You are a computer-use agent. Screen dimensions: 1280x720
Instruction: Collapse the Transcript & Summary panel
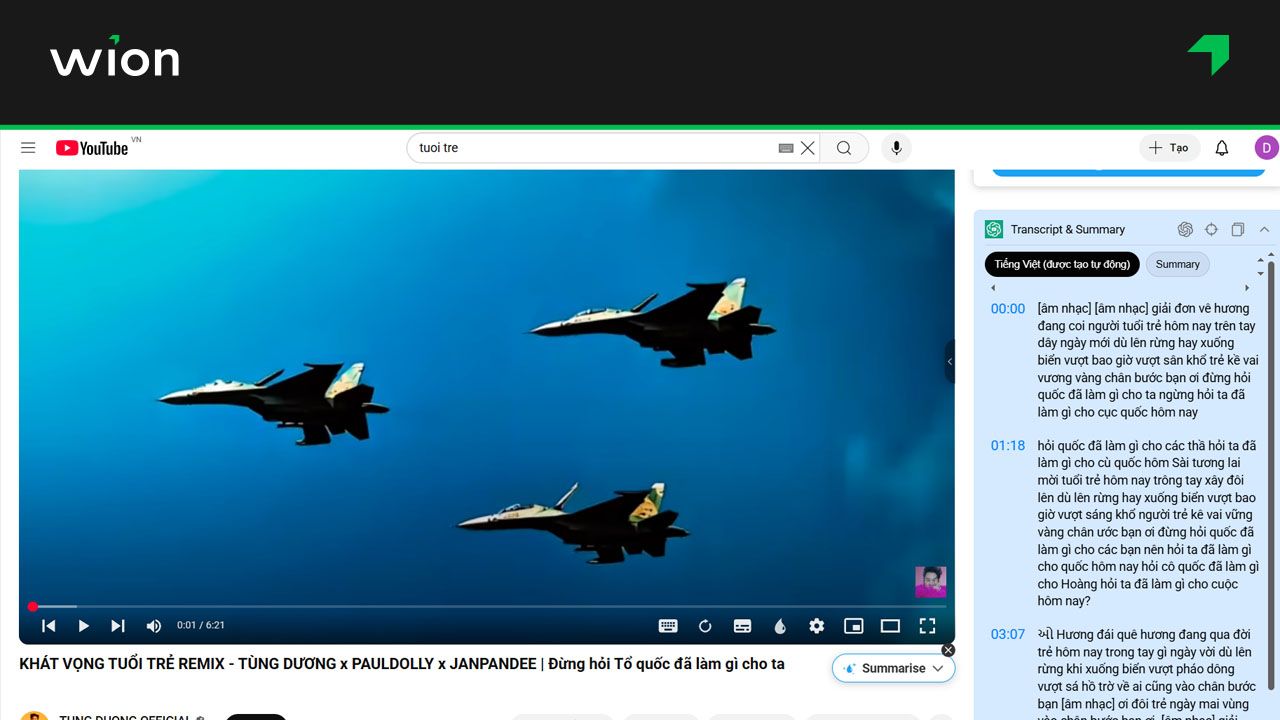(x=1263, y=229)
